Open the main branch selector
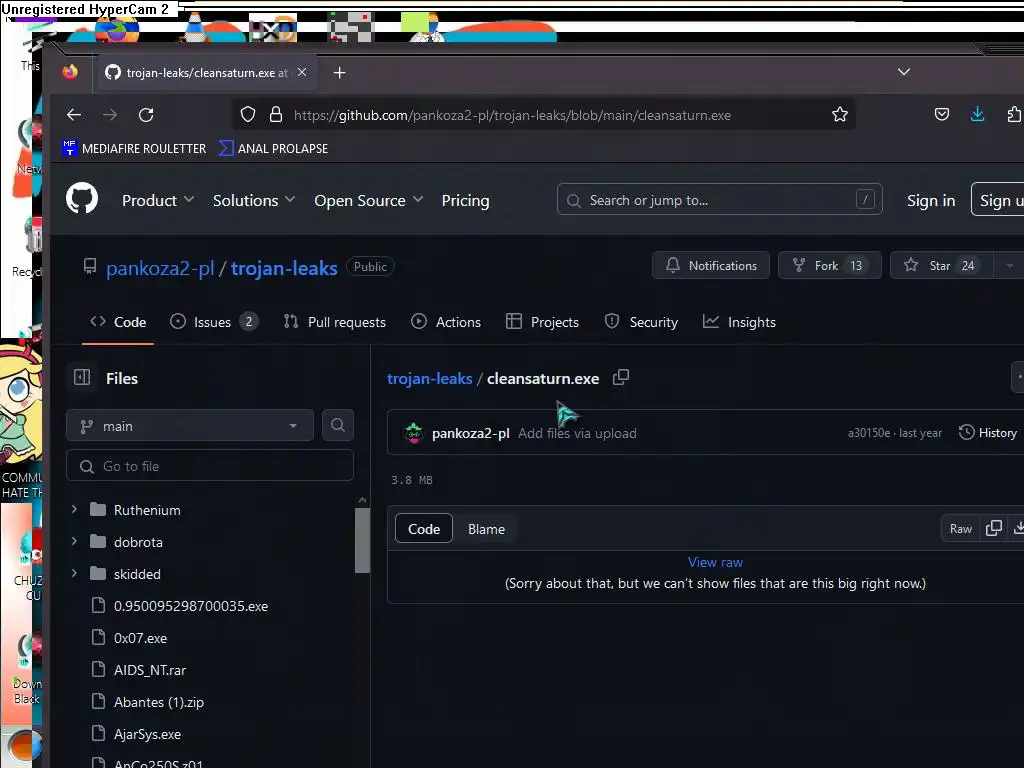The image size is (1024, 768). (190, 426)
